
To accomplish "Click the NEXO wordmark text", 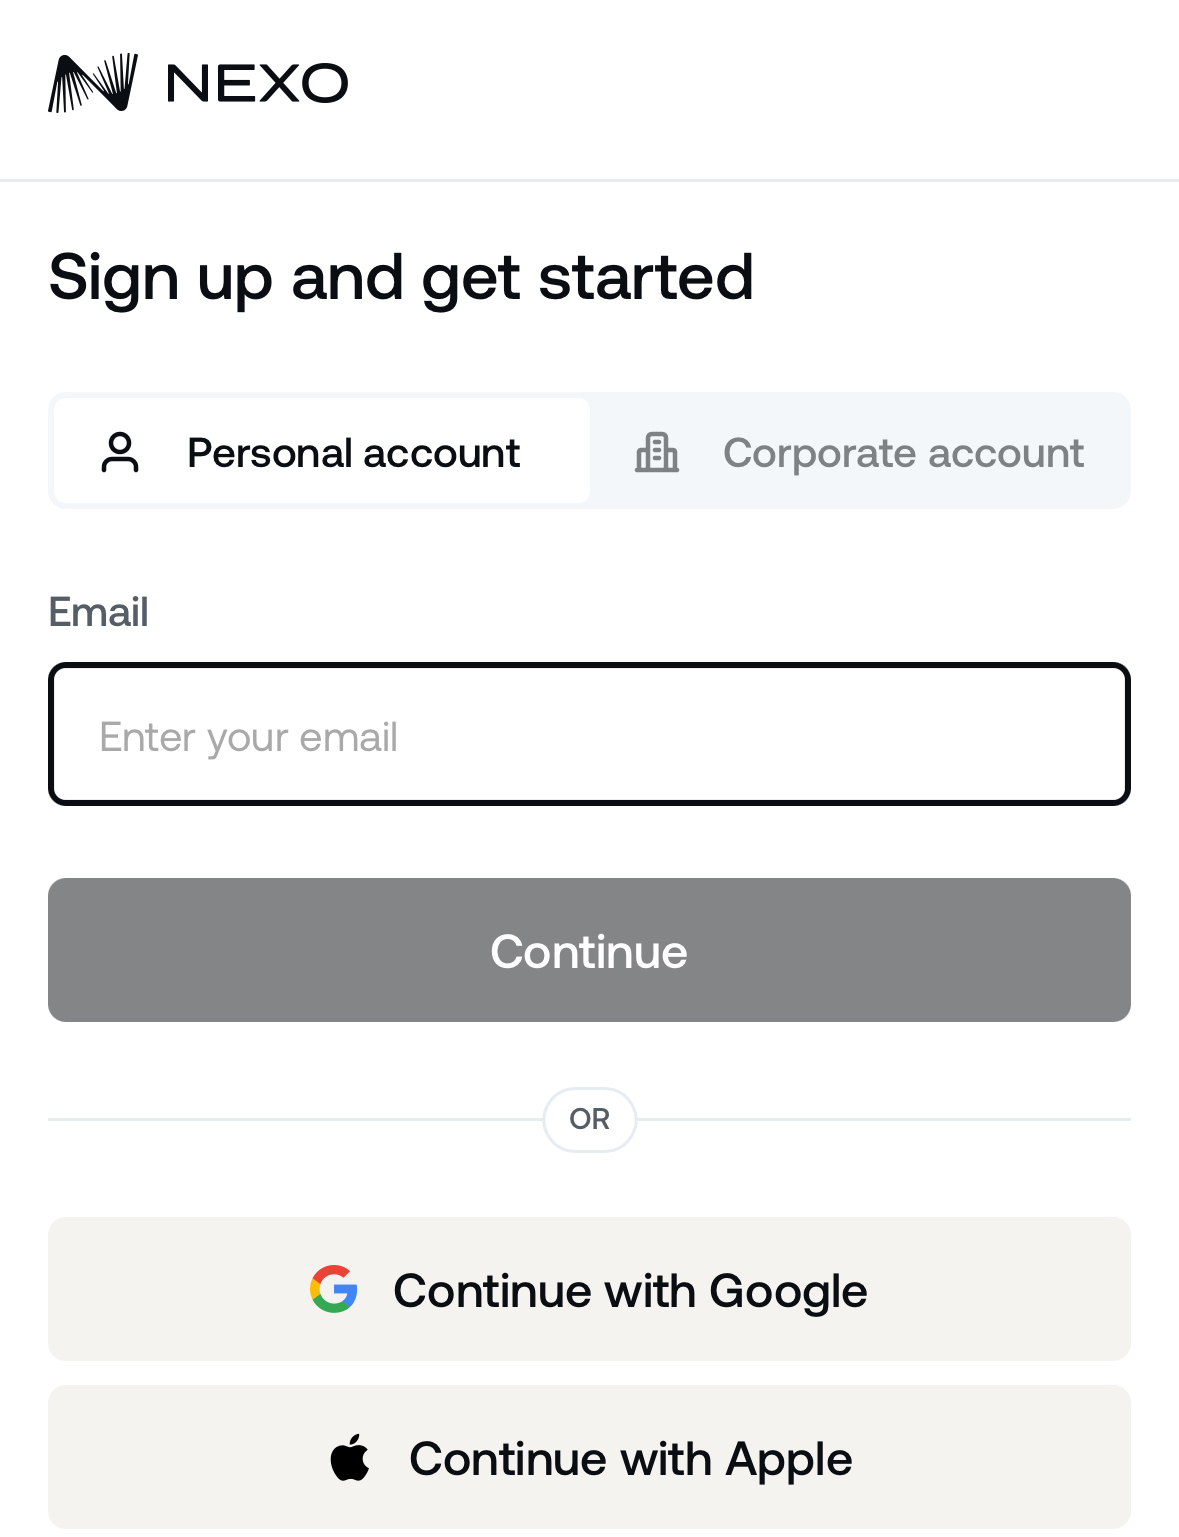I will [257, 83].
